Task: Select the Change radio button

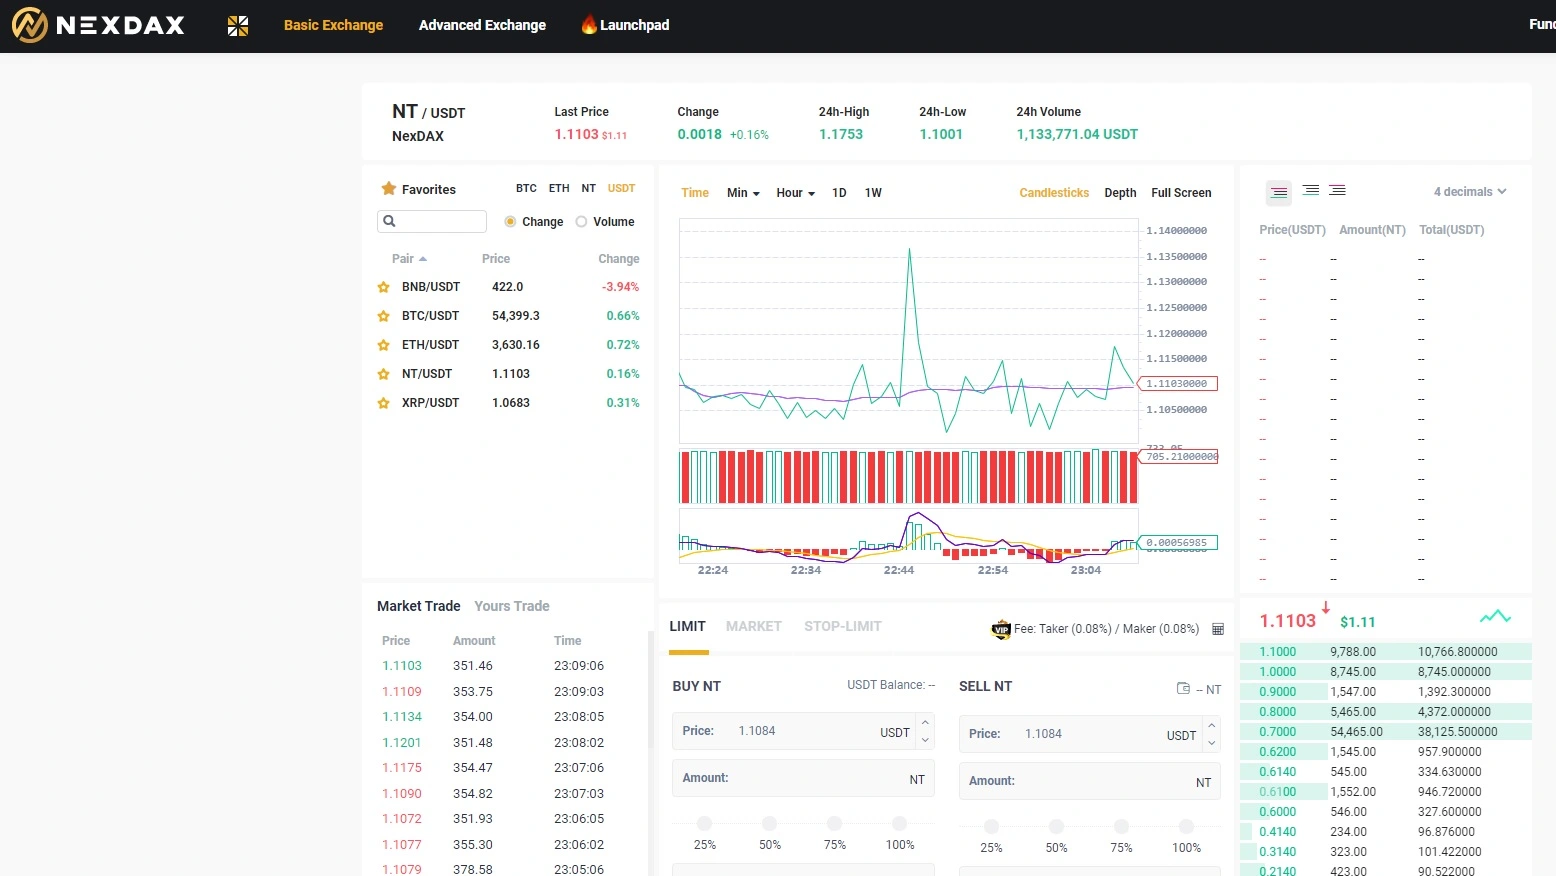Action: point(510,222)
